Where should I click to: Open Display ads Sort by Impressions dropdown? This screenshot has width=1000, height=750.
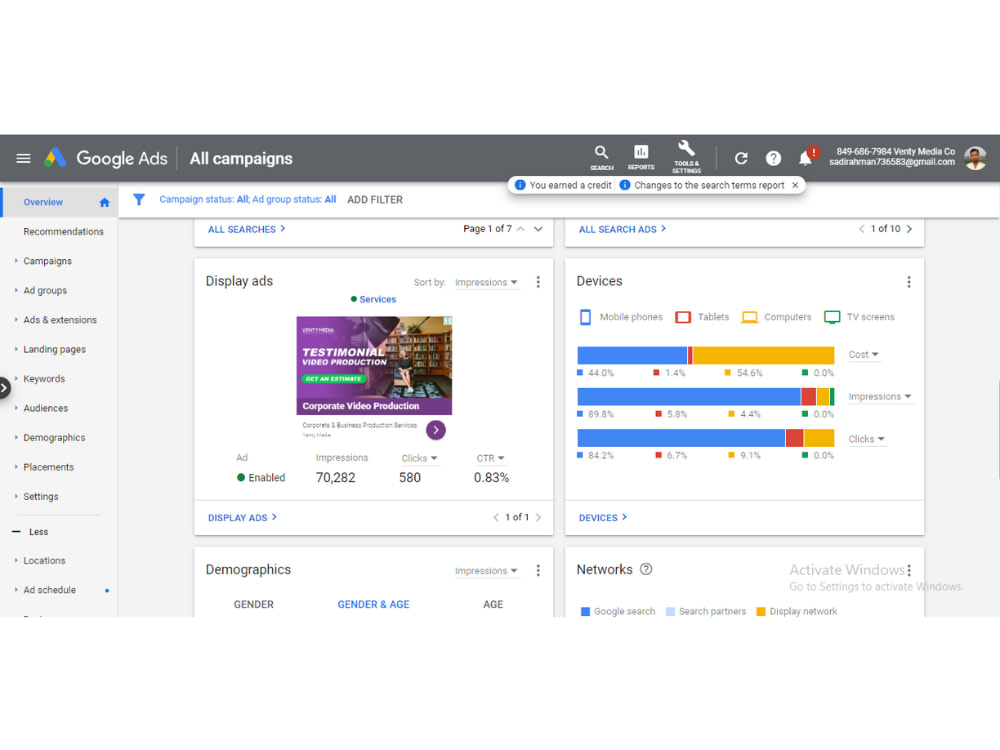pyautogui.click(x=486, y=283)
